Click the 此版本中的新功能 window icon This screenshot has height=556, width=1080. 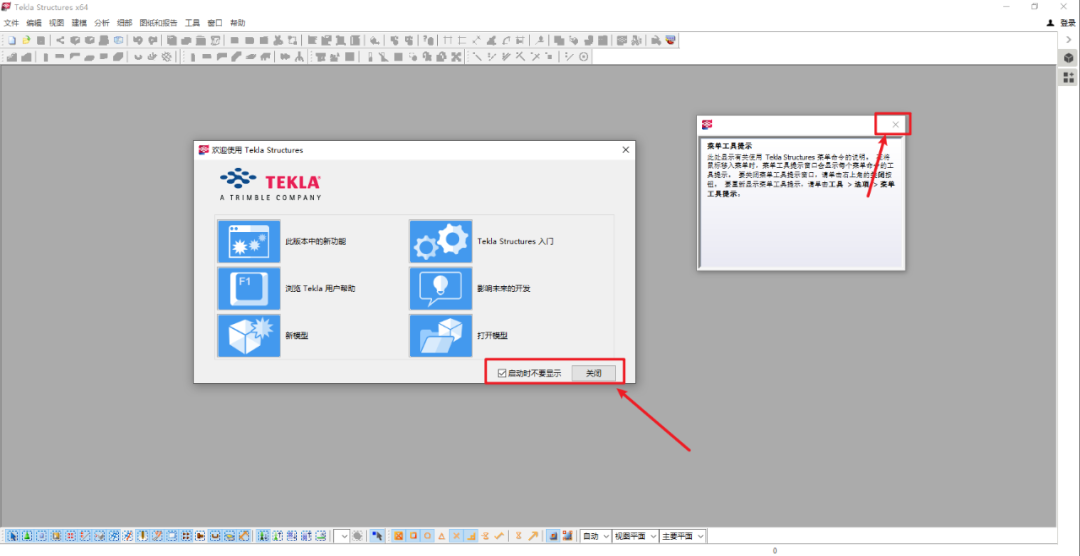click(x=248, y=241)
